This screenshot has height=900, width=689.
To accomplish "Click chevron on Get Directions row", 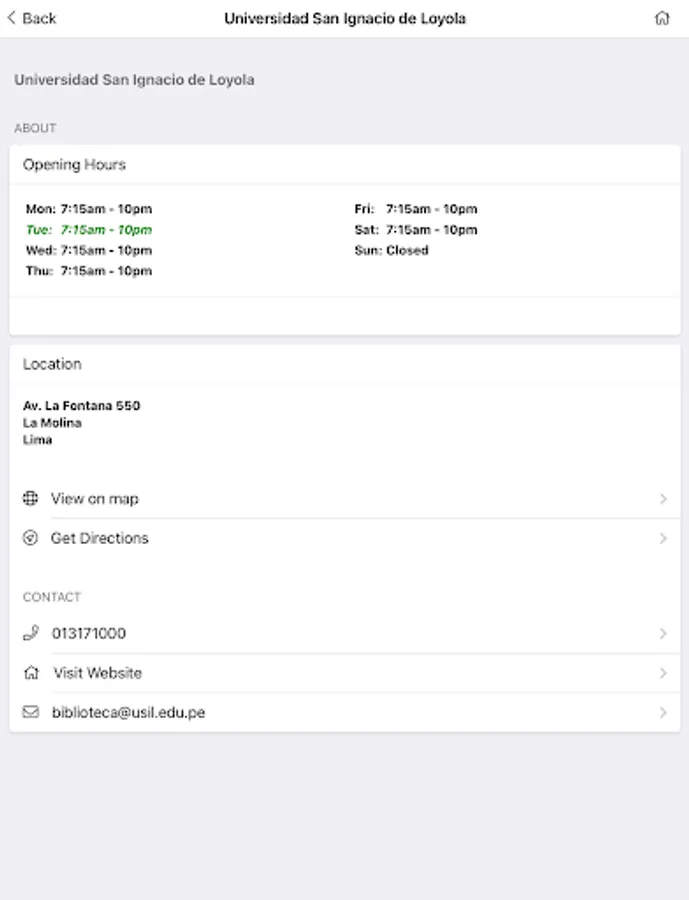I will (662, 538).
